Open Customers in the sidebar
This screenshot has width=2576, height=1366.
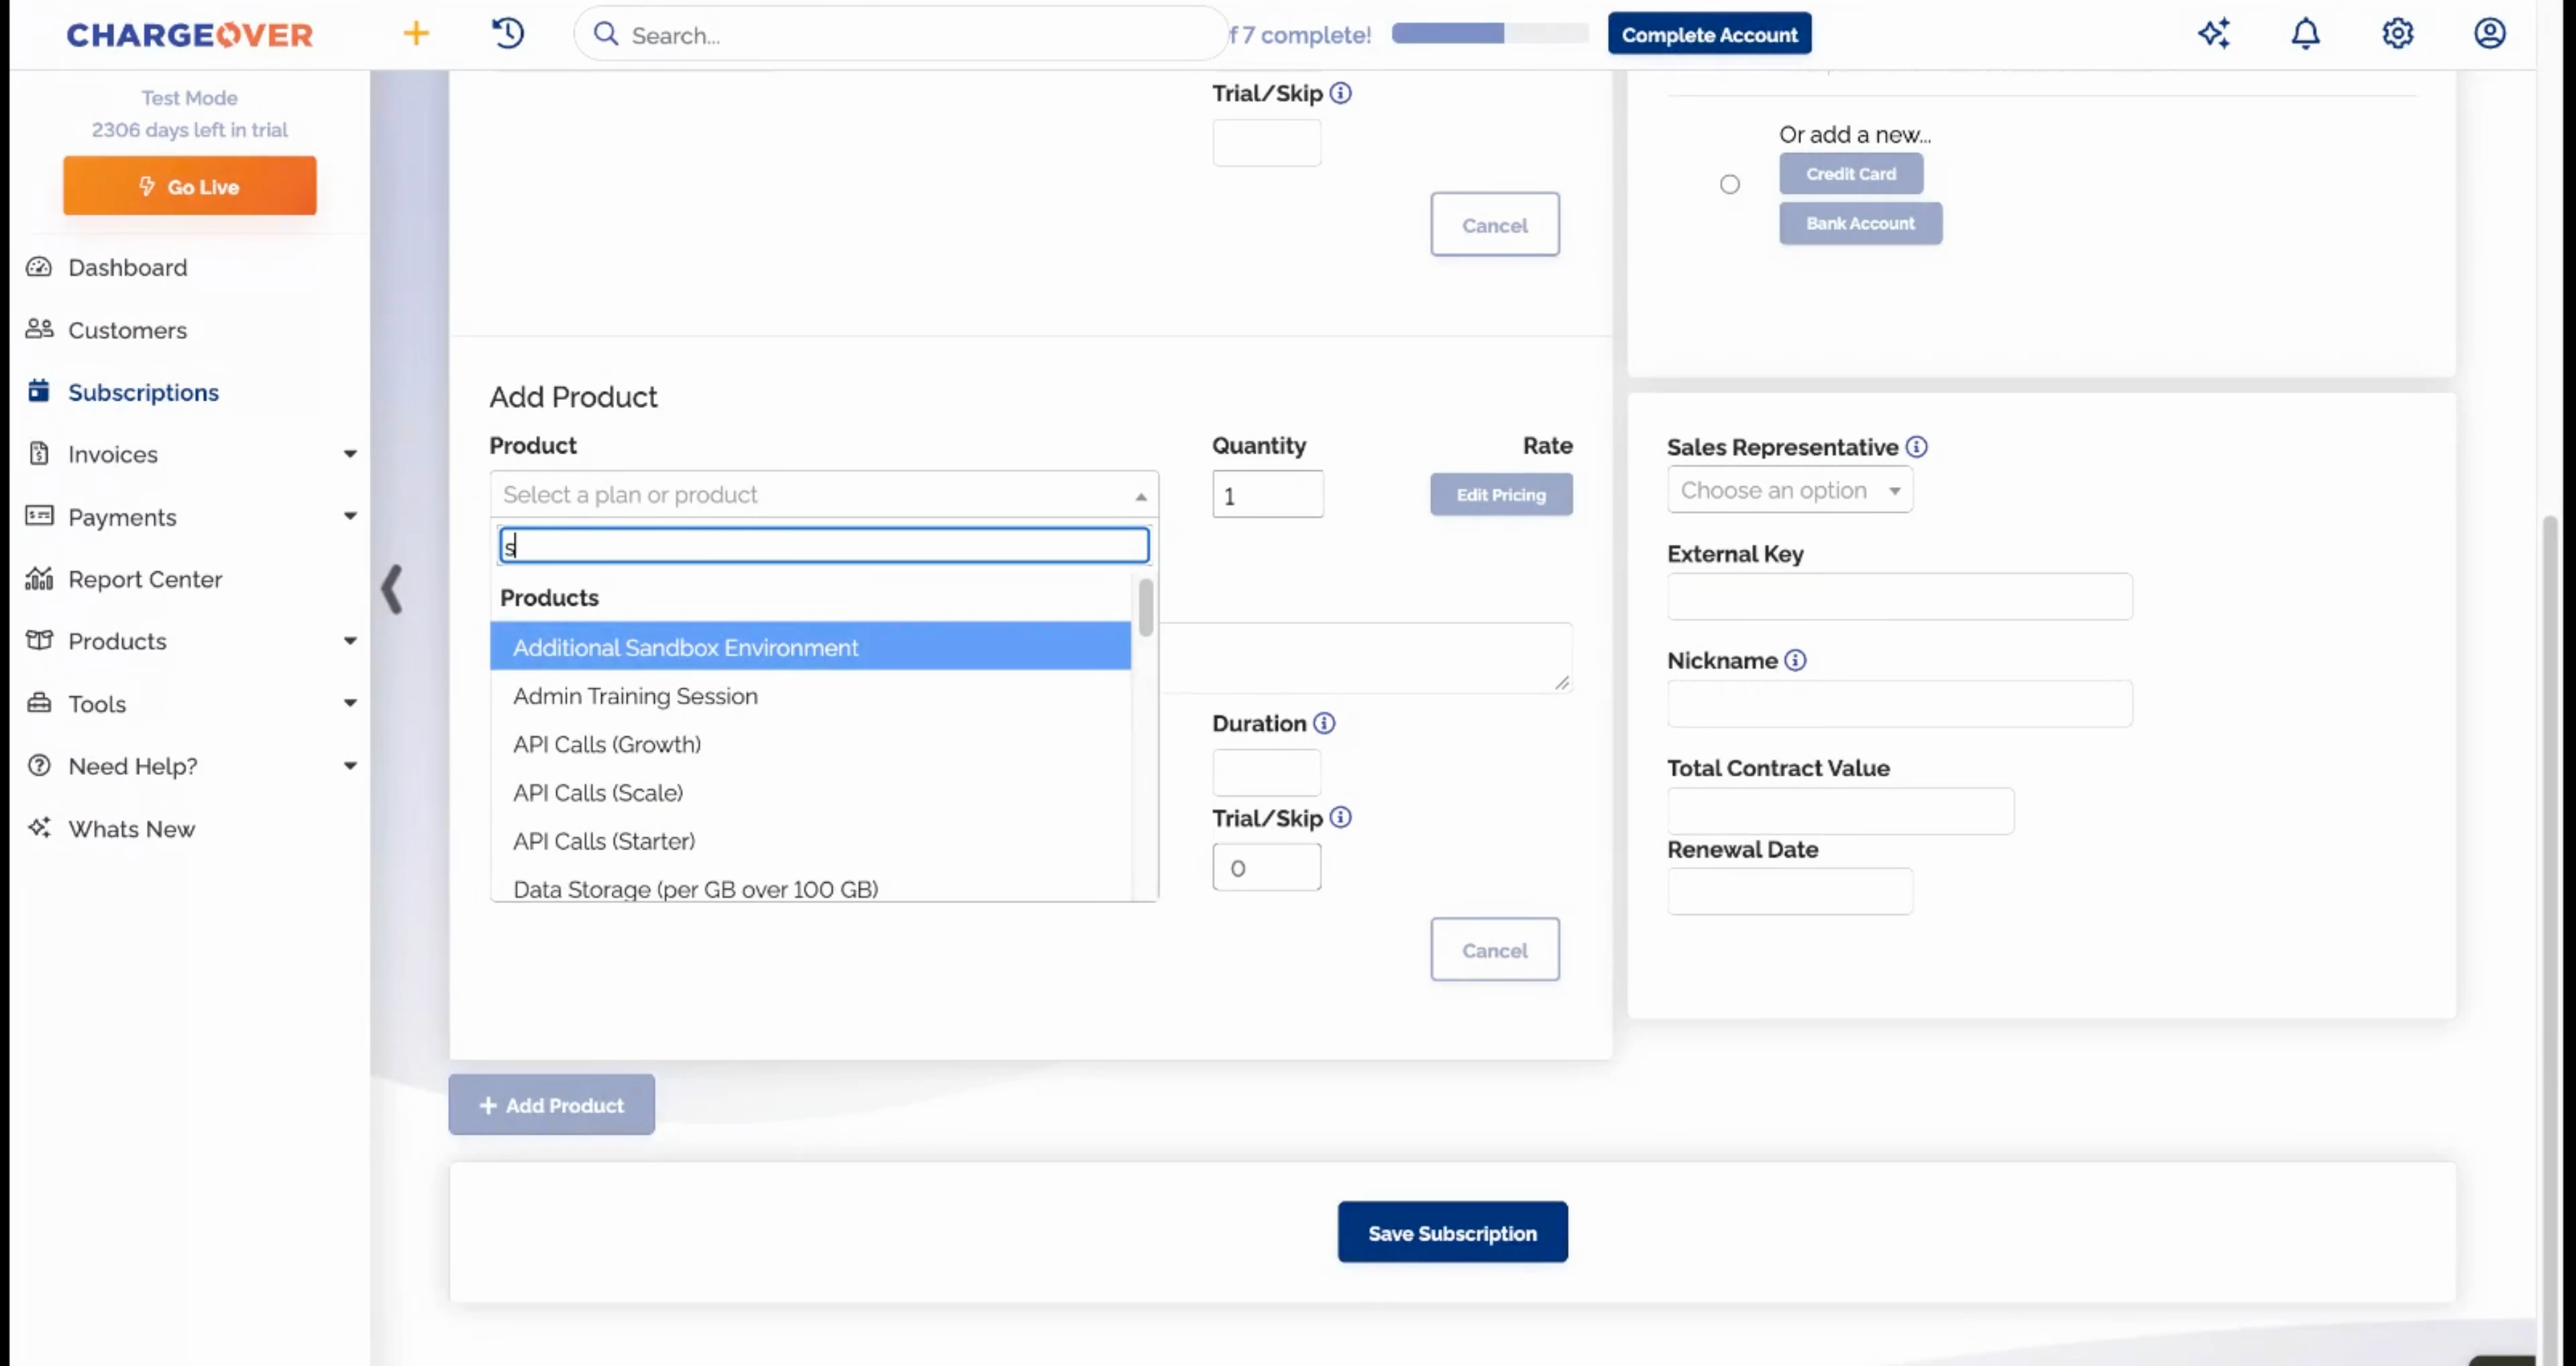(x=127, y=330)
